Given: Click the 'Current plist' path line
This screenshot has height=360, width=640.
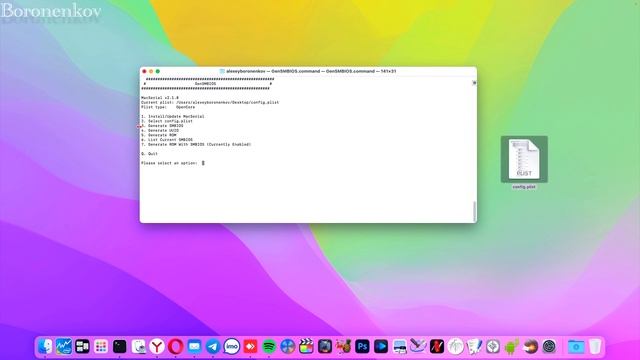Looking at the screenshot, I should coord(210,102).
